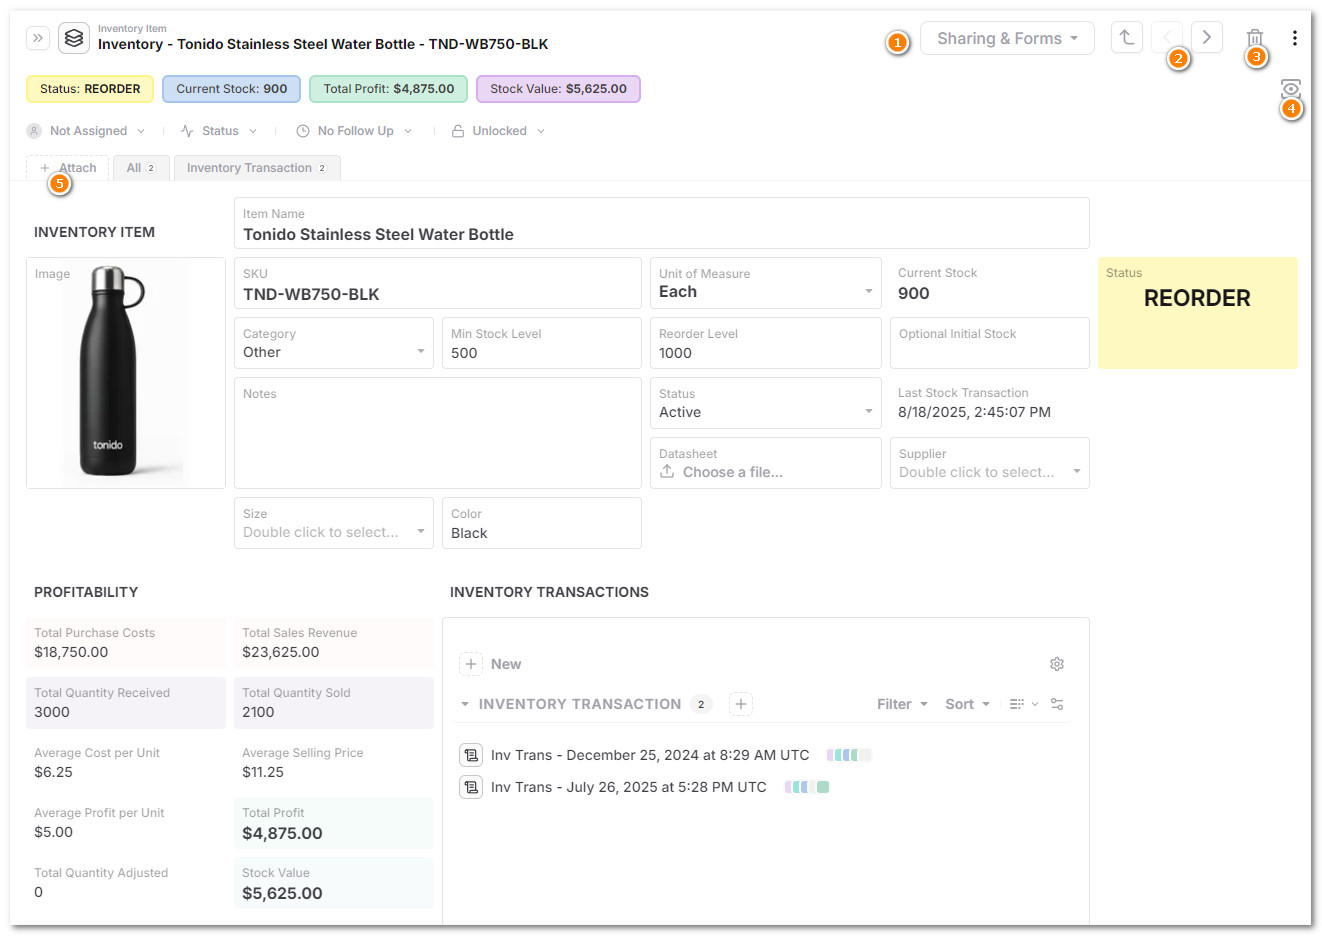1322x936 pixels.
Task: Go up to parent record arrow
Action: tap(1127, 38)
